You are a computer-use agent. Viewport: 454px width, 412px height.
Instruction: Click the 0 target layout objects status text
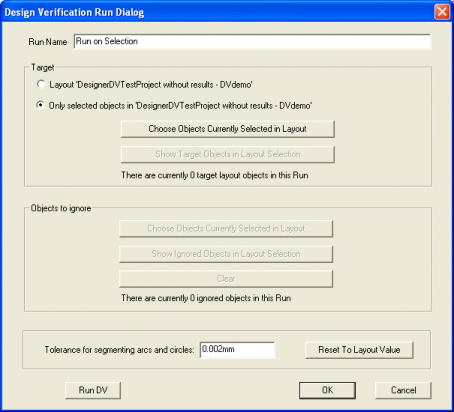[215, 175]
